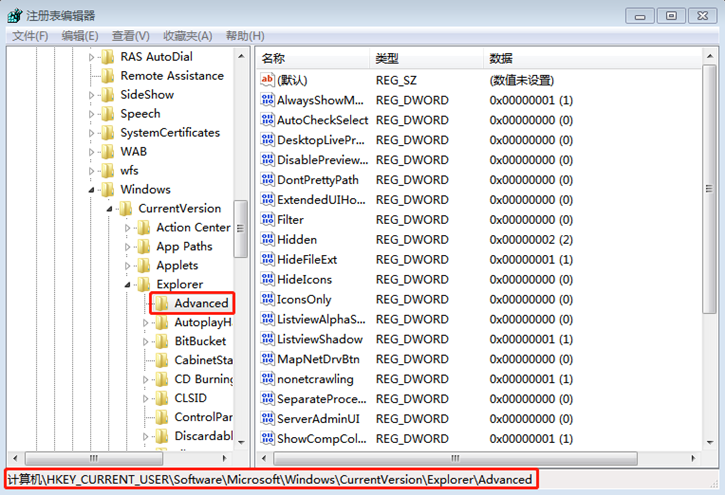Click the DWORD icon beside Filter
This screenshot has height=495, width=725.
point(267,219)
